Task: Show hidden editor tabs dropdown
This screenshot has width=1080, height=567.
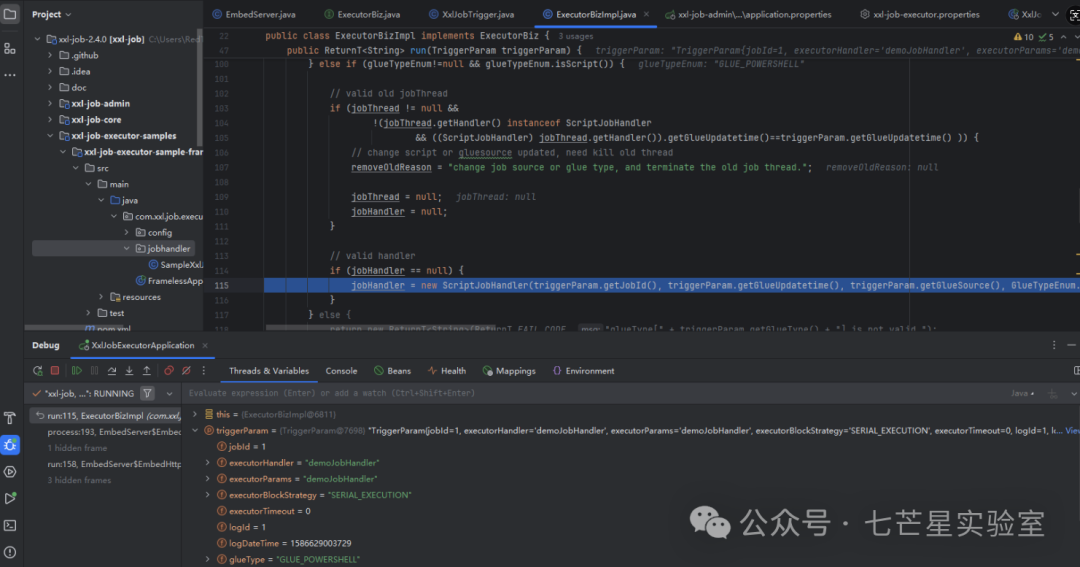Action: [1055, 14]
